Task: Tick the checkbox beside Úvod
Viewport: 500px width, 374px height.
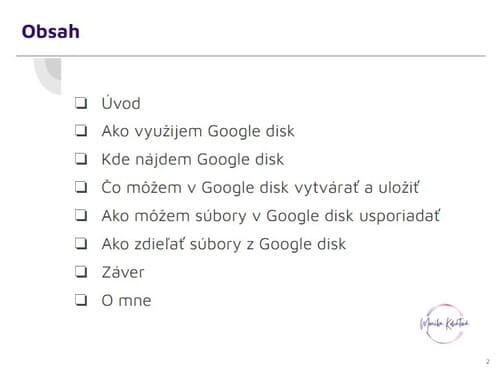Action: (x=81, y=103)
